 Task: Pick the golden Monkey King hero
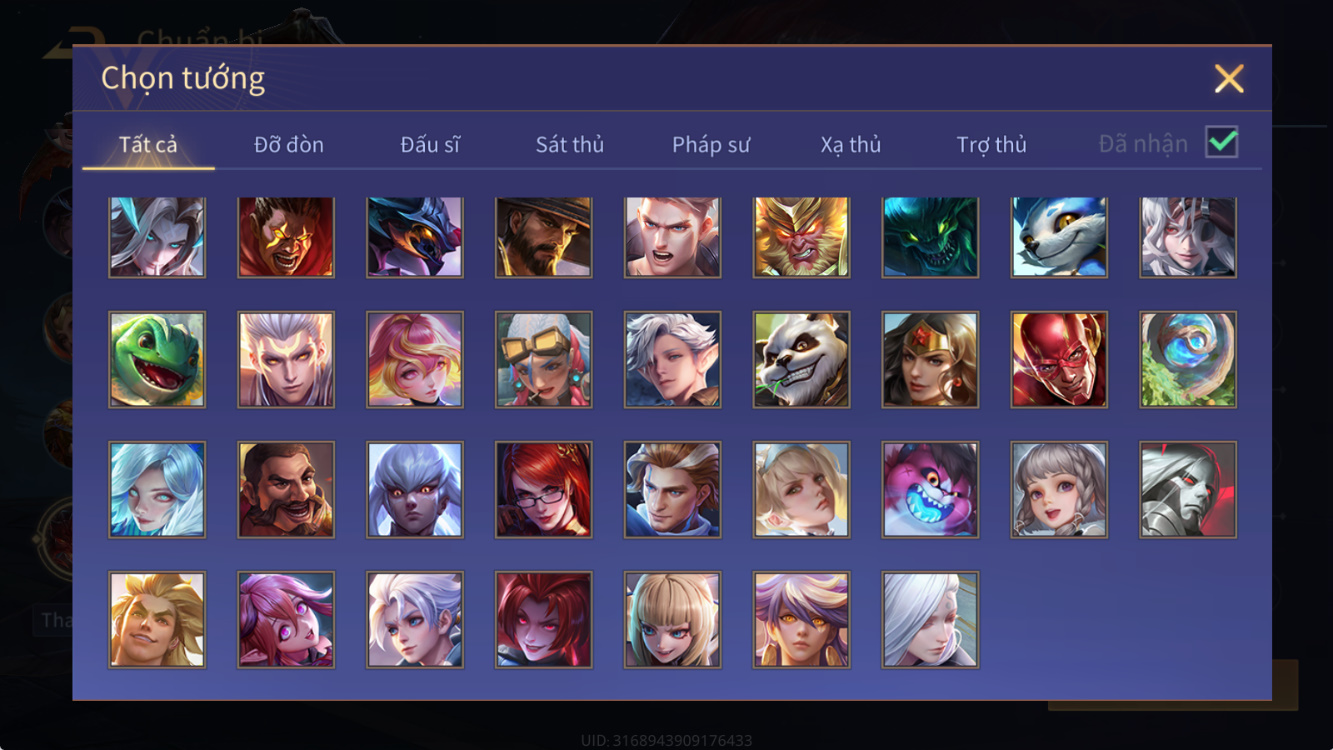(802, 237)
